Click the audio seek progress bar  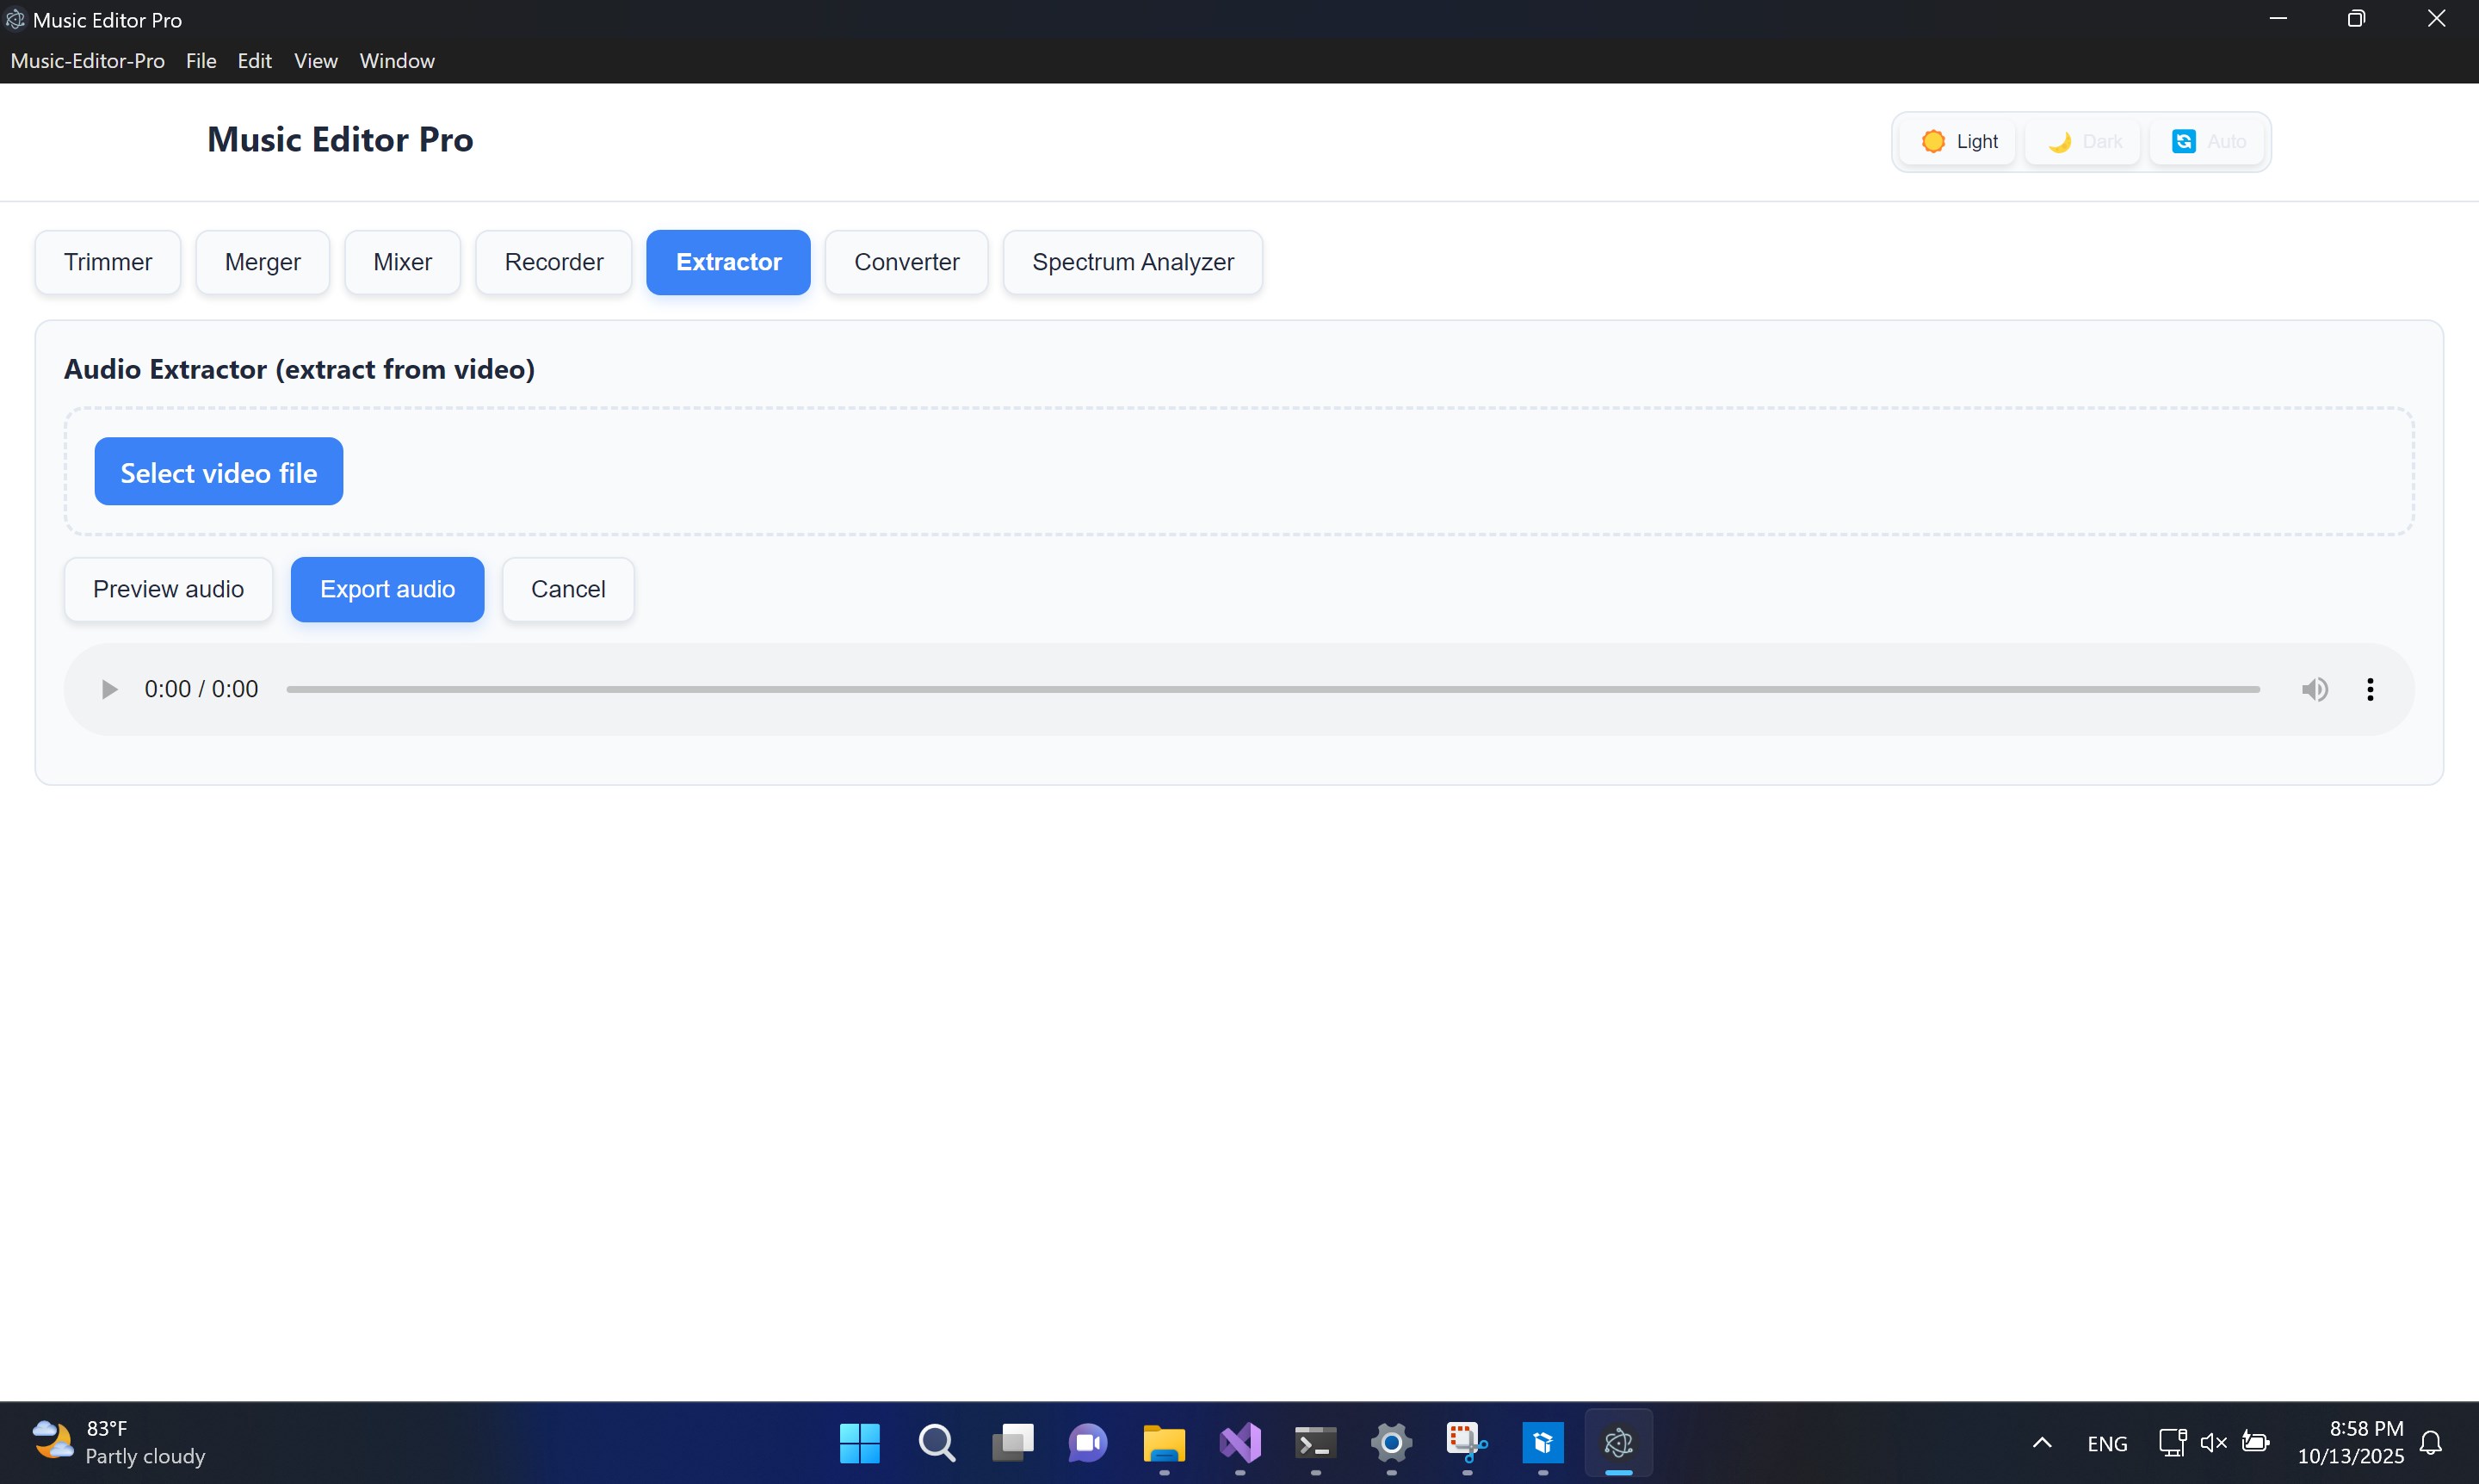point(1272,689)
